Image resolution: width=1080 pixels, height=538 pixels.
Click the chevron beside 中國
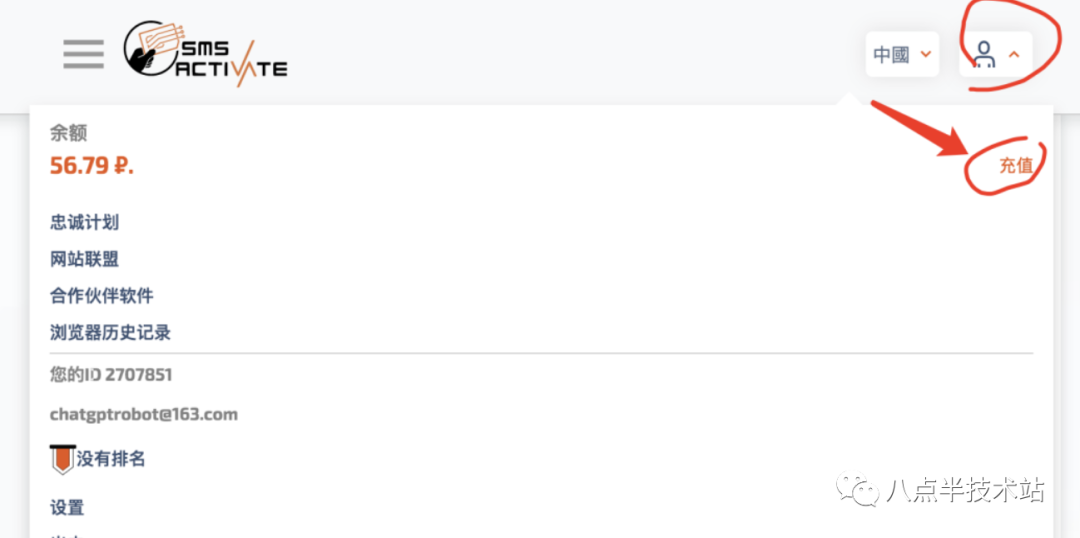(x=926, y=54)
